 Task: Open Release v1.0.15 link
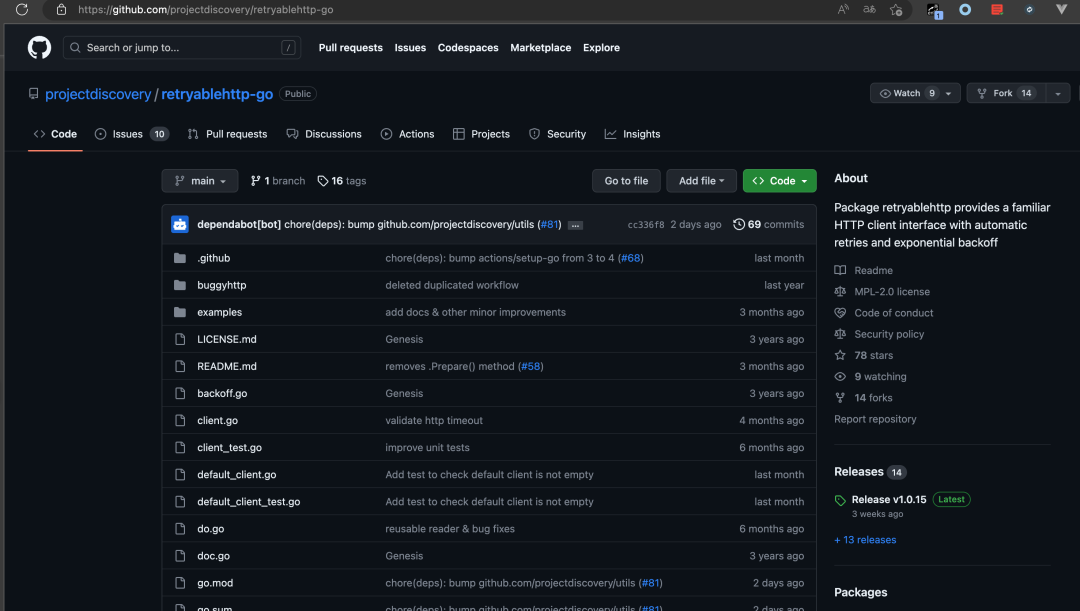tap(889, 499)
